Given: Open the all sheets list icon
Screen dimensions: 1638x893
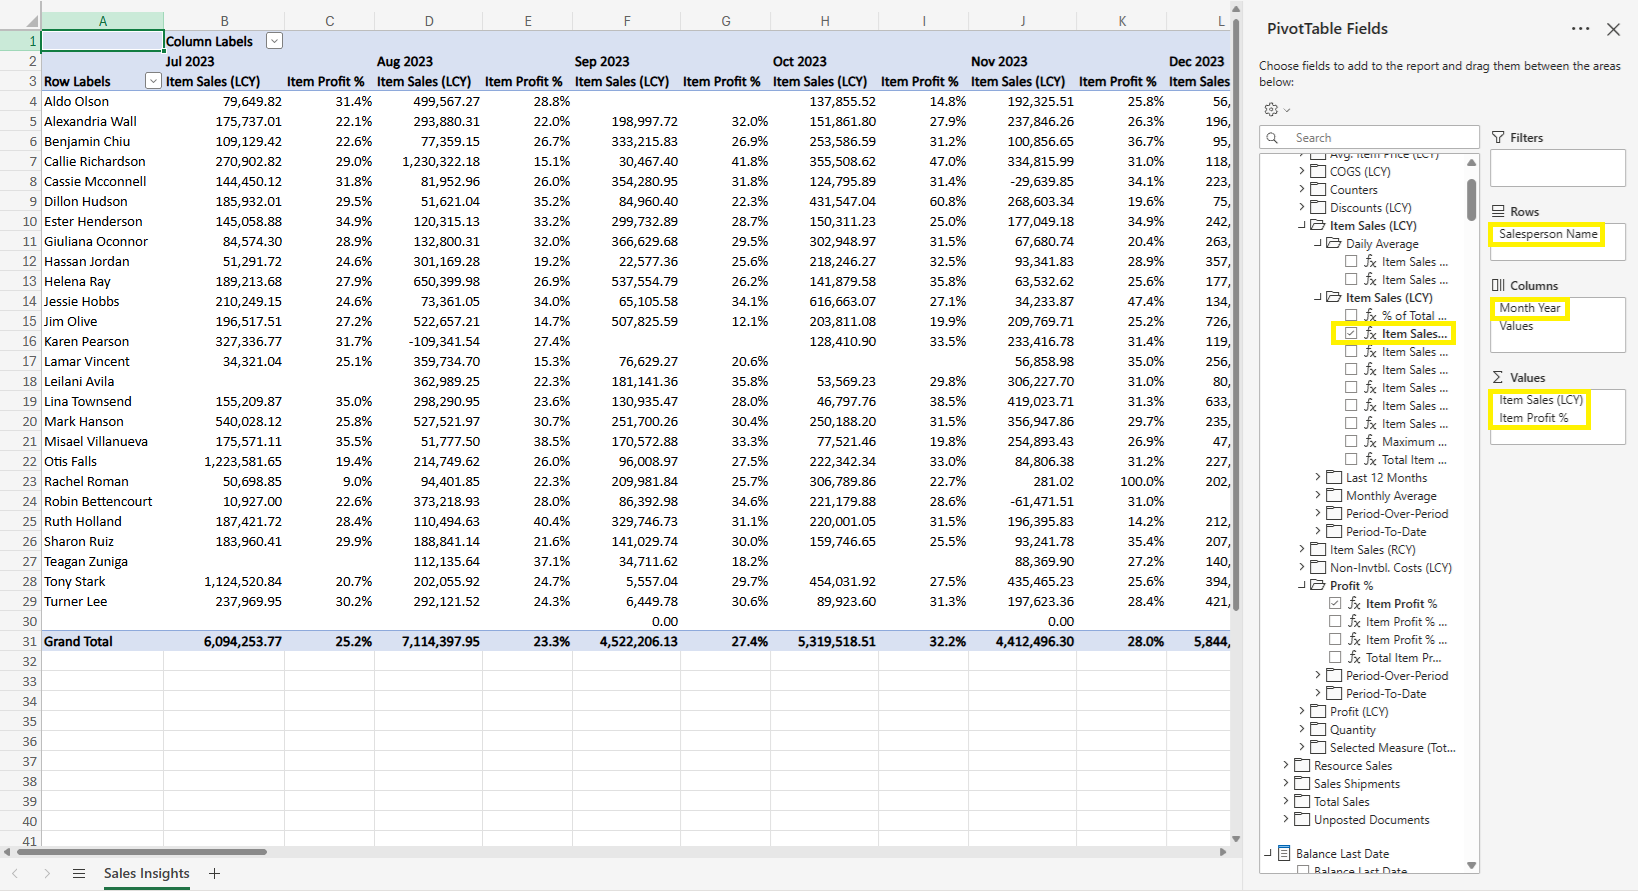Looking at the screenshot, I should 79,873.
